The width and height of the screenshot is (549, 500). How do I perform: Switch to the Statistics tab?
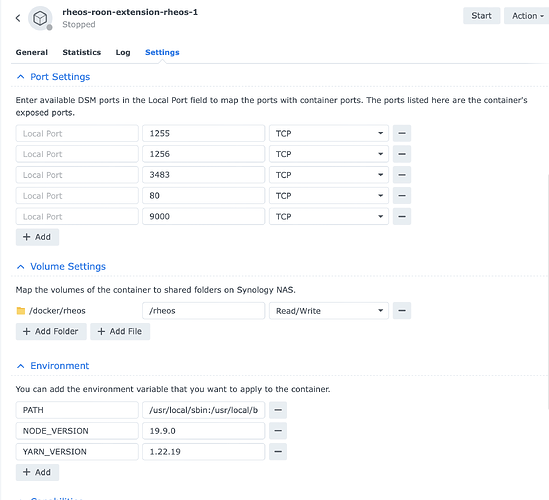(x=82, y=53)
